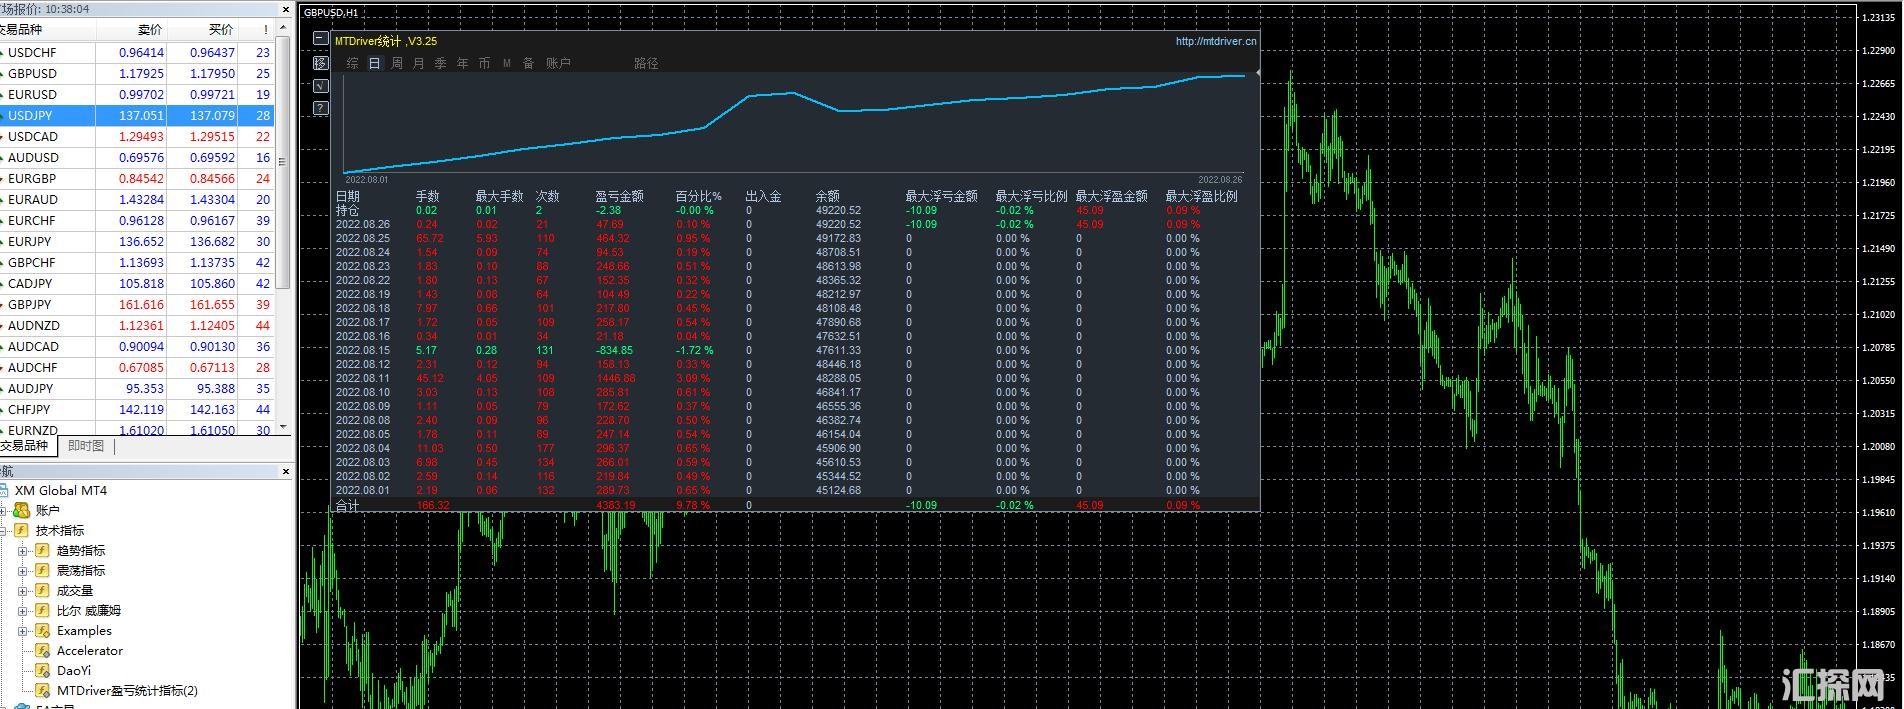Click the 账户 button in statistics panel

pyautogui.click(x=558, y=63)
